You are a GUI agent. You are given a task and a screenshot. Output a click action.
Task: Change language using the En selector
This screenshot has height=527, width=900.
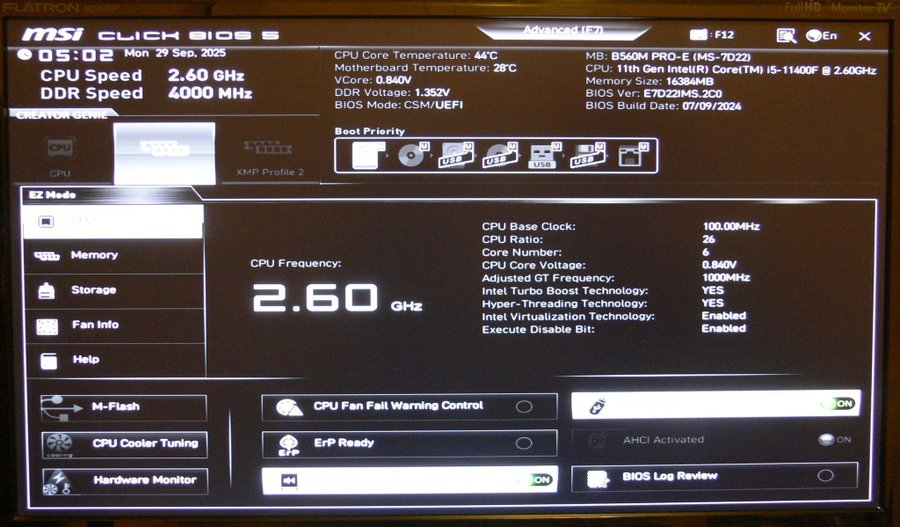[x=821, y=35]
